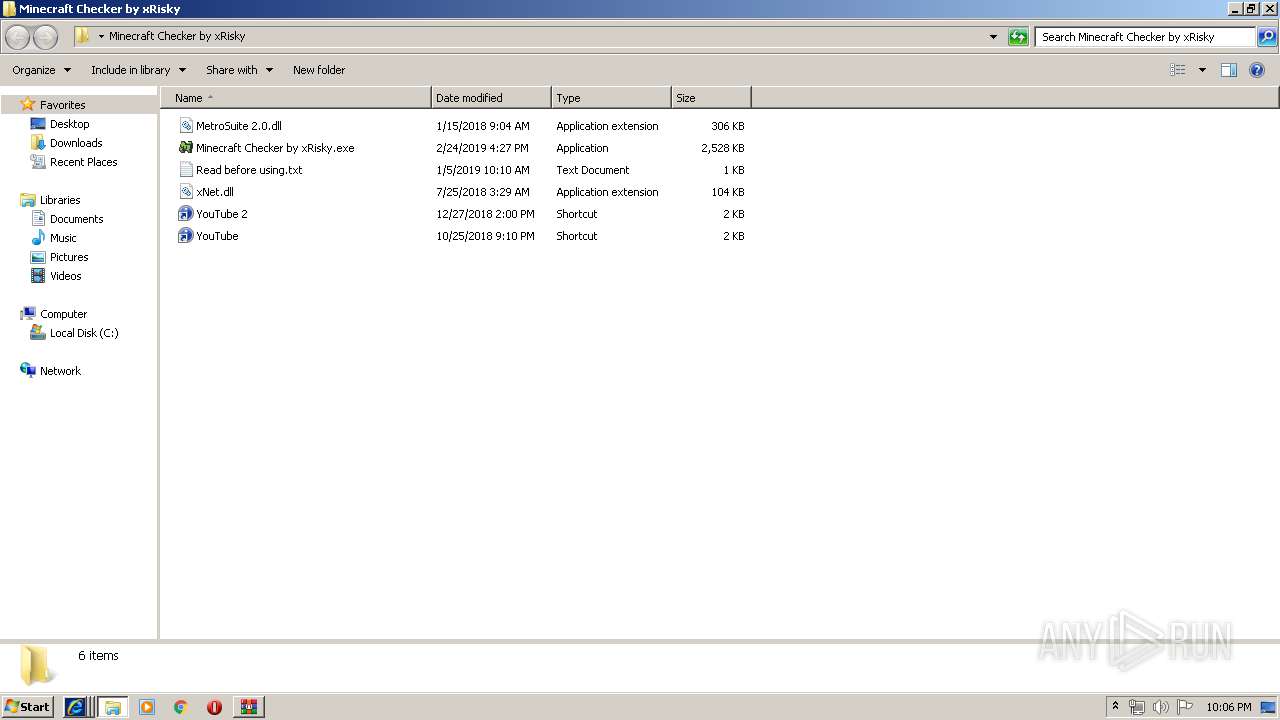Expand the view options dropdown arrow
This screenshot has height=720, width=1280.
tap(1202, 70)
